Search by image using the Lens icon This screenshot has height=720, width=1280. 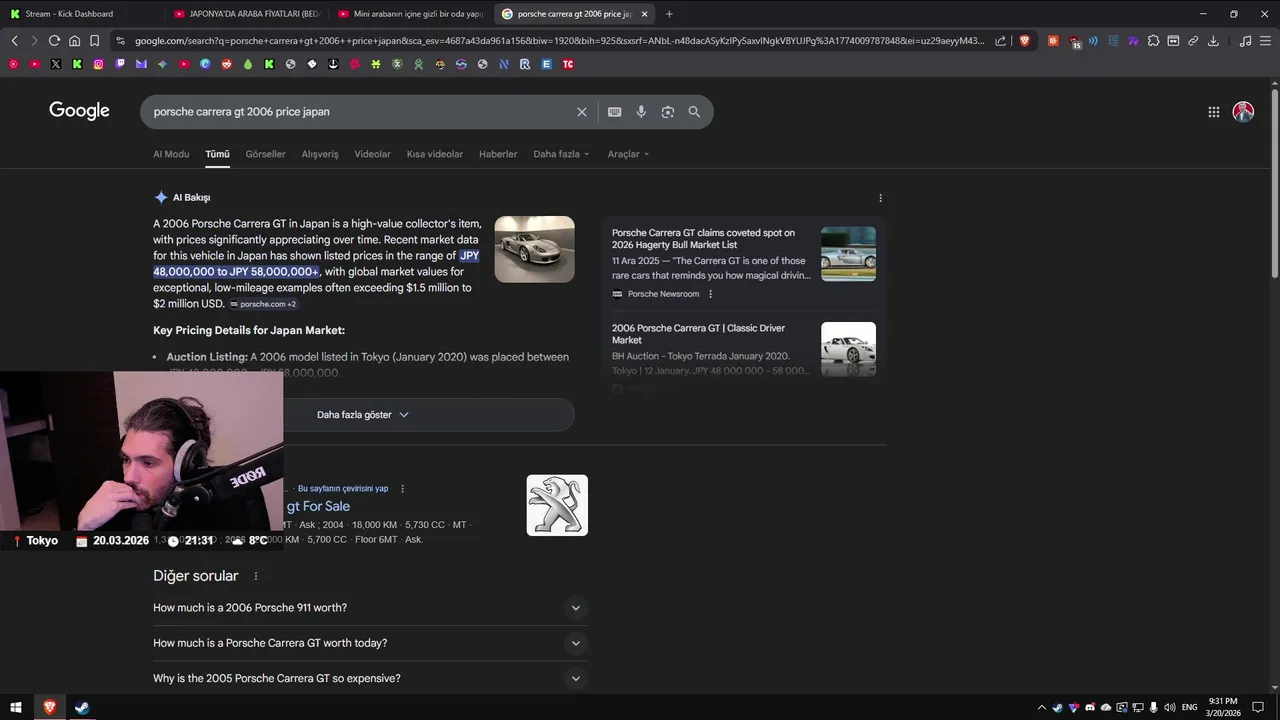pyautogui.click(x=668, y=112)
